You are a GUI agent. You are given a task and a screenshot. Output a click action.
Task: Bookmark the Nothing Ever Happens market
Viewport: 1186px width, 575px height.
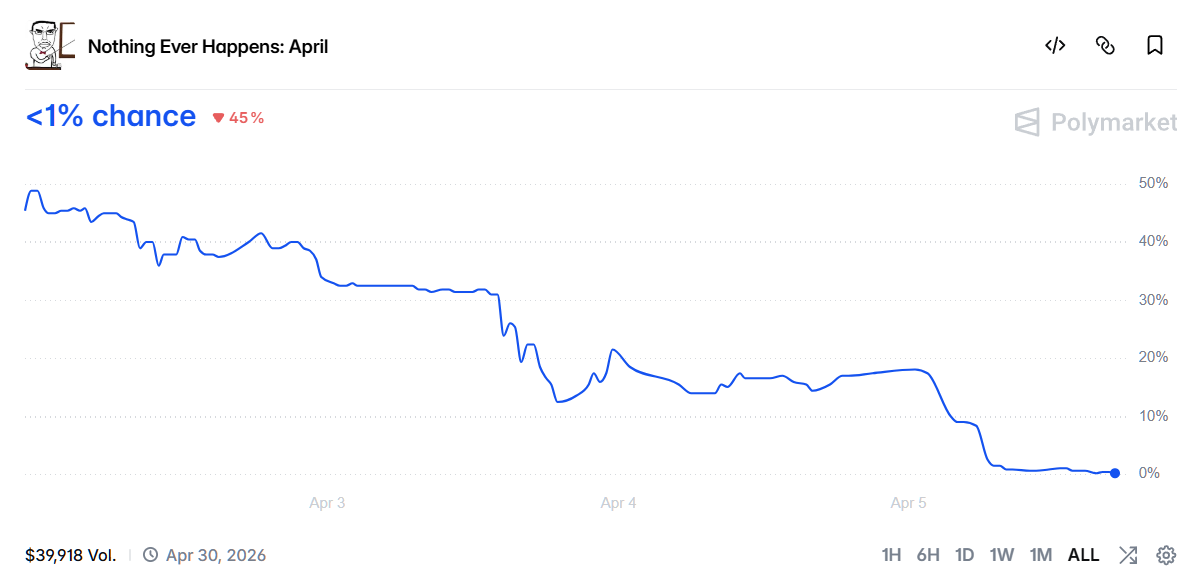point(1155,45)
